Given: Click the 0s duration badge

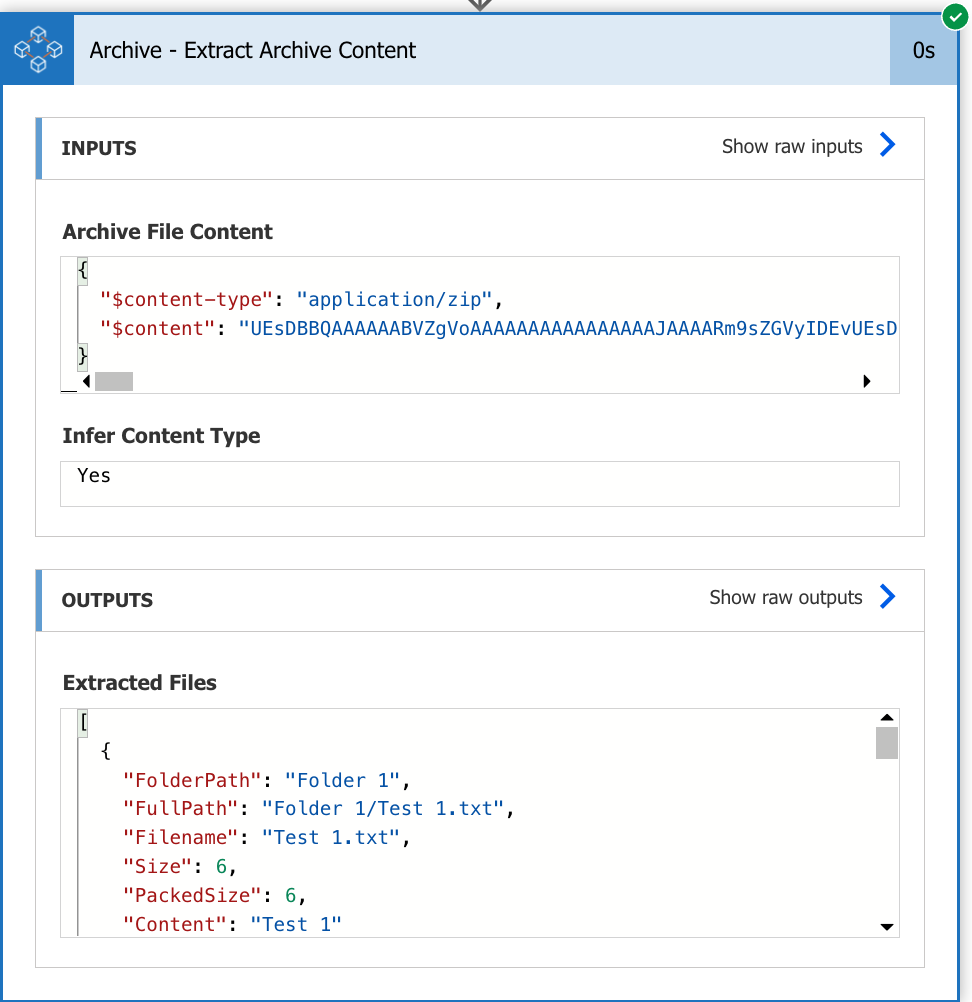Looking at the screenshot, I should coord(923,50).
